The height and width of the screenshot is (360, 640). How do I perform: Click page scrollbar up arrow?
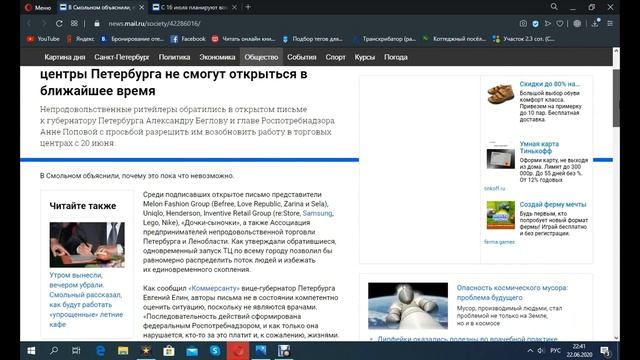(616, 51)
